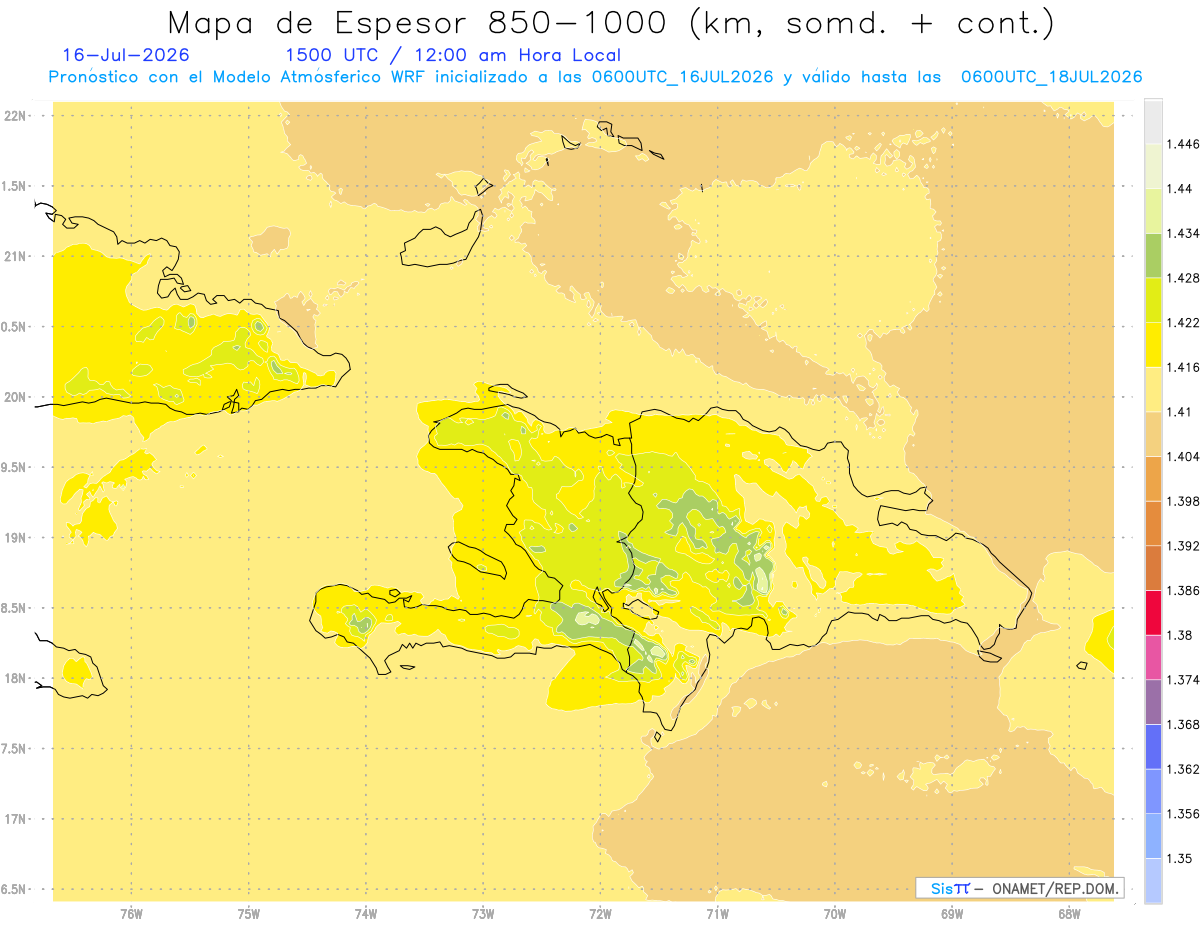
Task: Click the '69W' longitude label
Action: click(952, 914)
